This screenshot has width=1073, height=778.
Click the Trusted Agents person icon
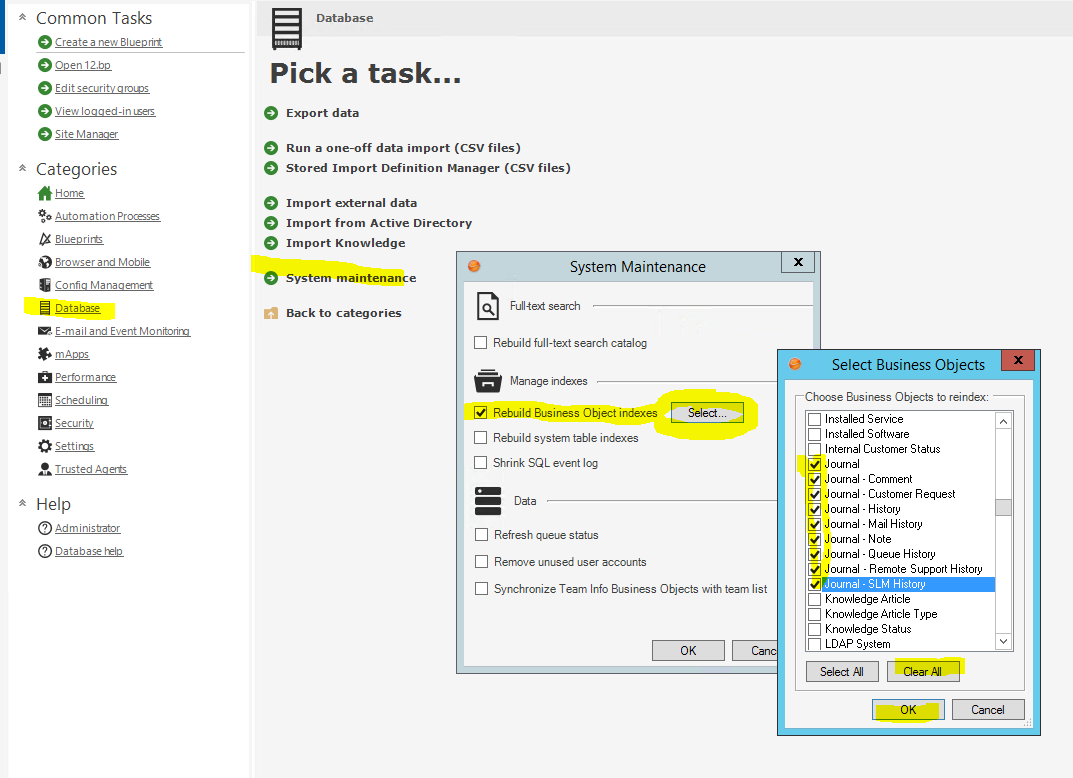(44, 469)
